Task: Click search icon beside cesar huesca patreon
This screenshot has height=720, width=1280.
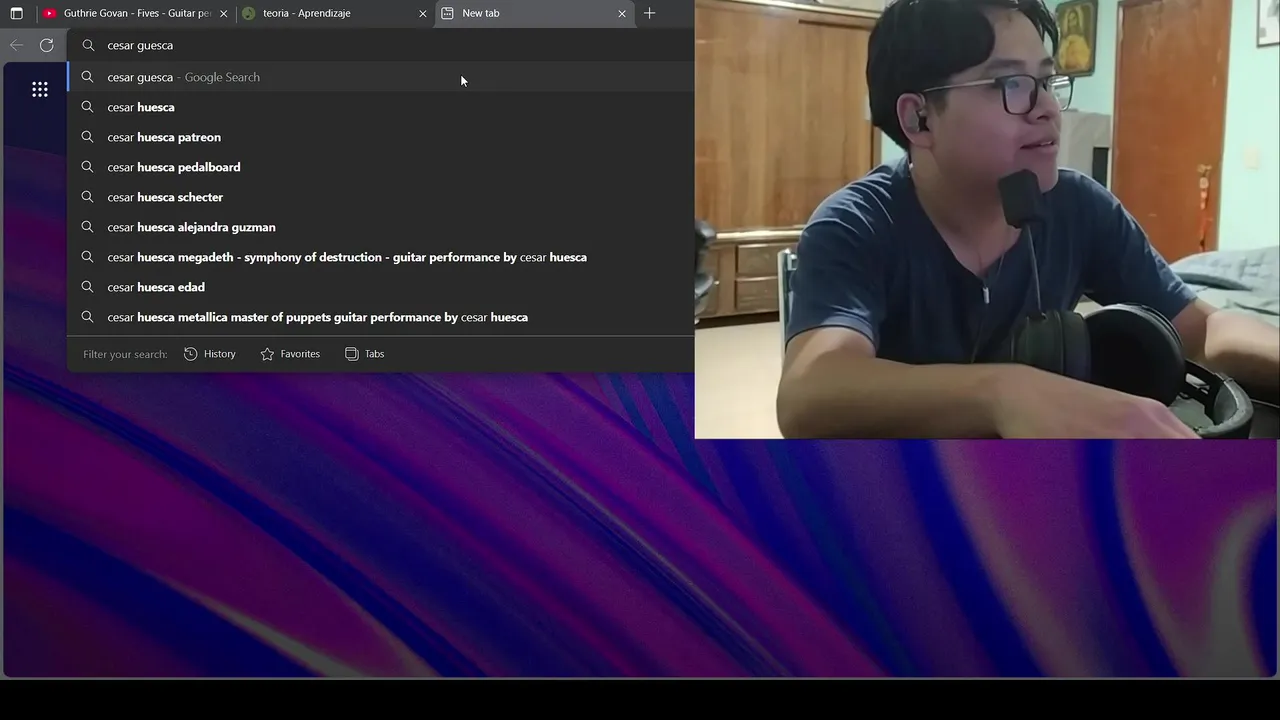Action: [x=87, y=137]
